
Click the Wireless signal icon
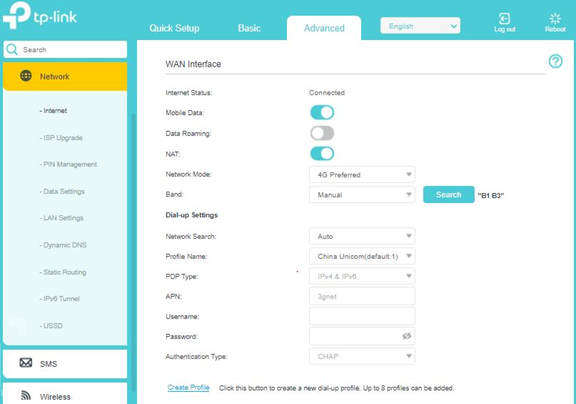tap(26, 396)
